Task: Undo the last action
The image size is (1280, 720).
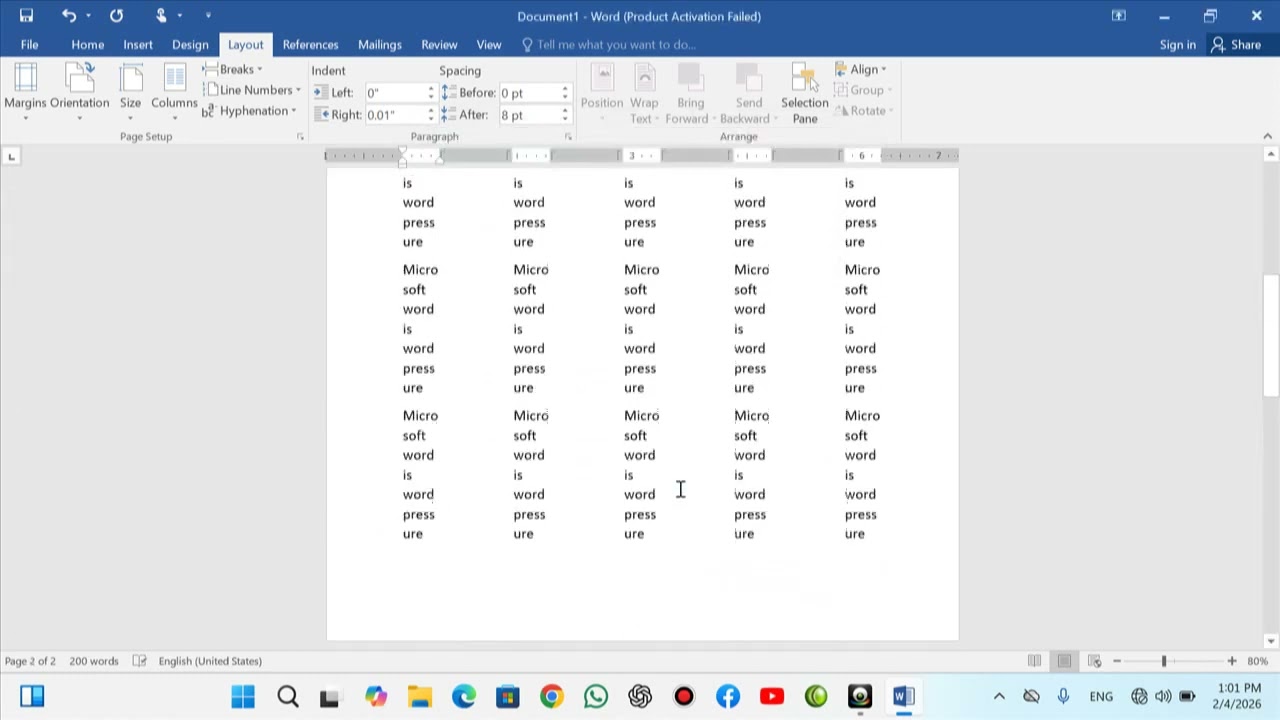Action: click(68, 16)
